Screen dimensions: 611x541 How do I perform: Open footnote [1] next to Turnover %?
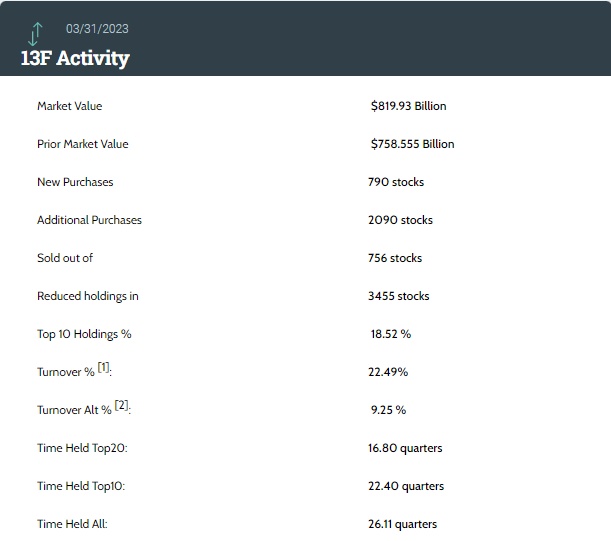tap(104, 369)
